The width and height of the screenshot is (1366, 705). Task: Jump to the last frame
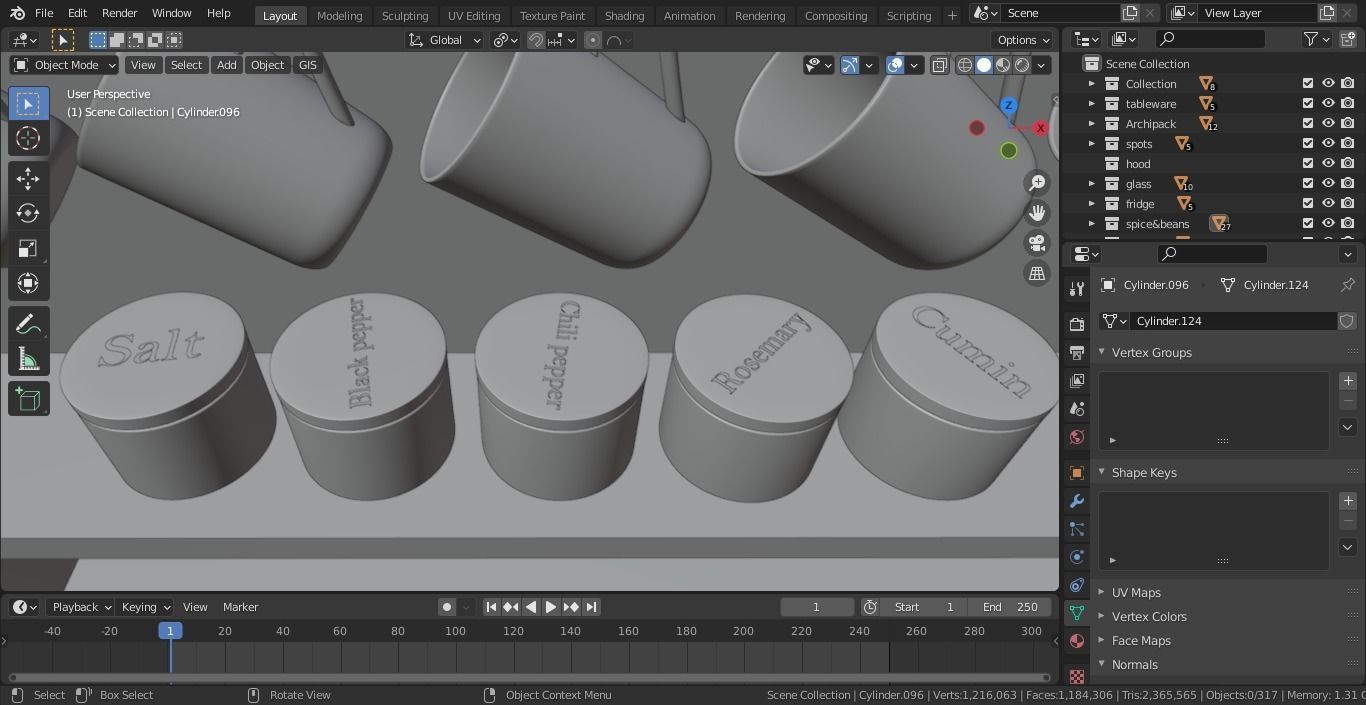(x=591, y=607)
